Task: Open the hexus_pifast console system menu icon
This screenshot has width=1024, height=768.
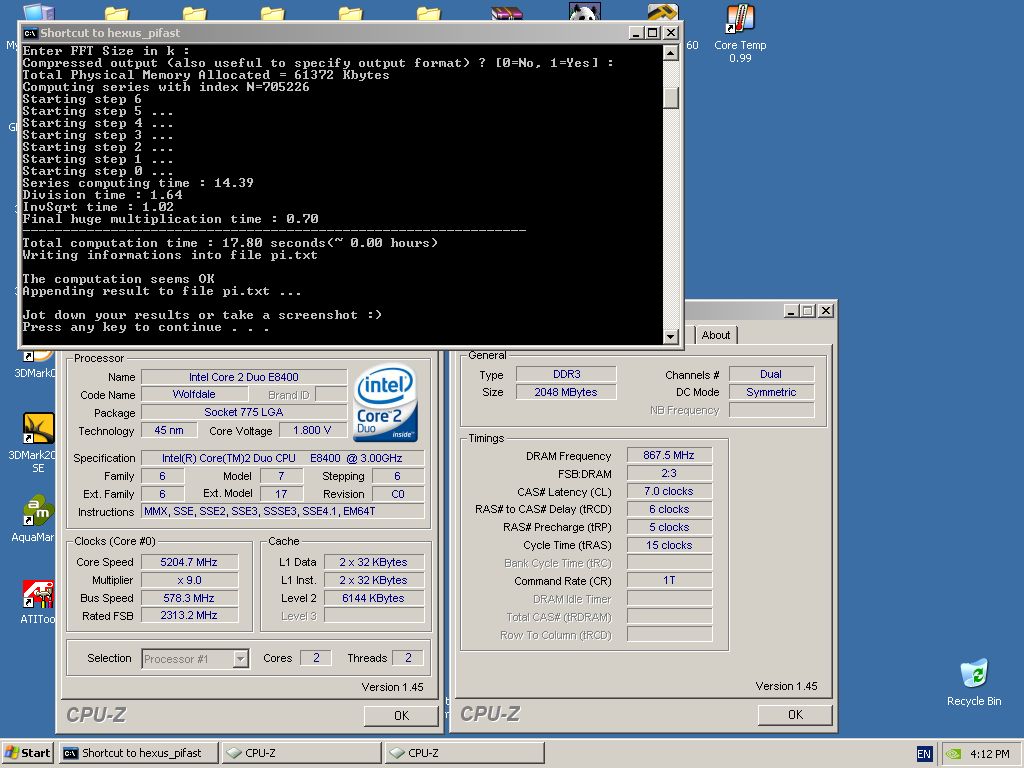Action: coord(30,33)
